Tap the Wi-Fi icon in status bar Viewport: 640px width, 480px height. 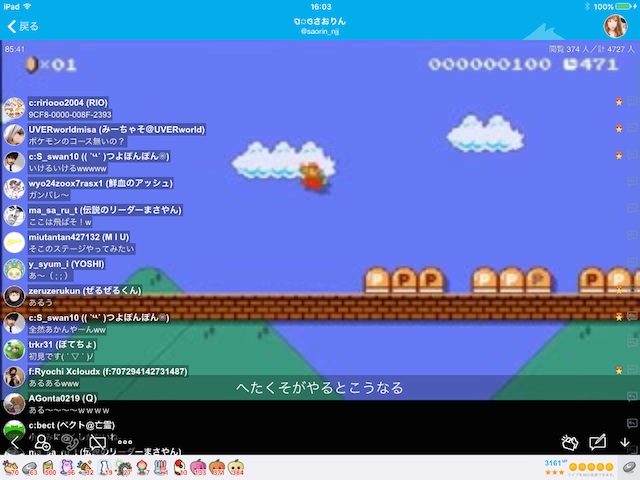[x=27, y=7]
